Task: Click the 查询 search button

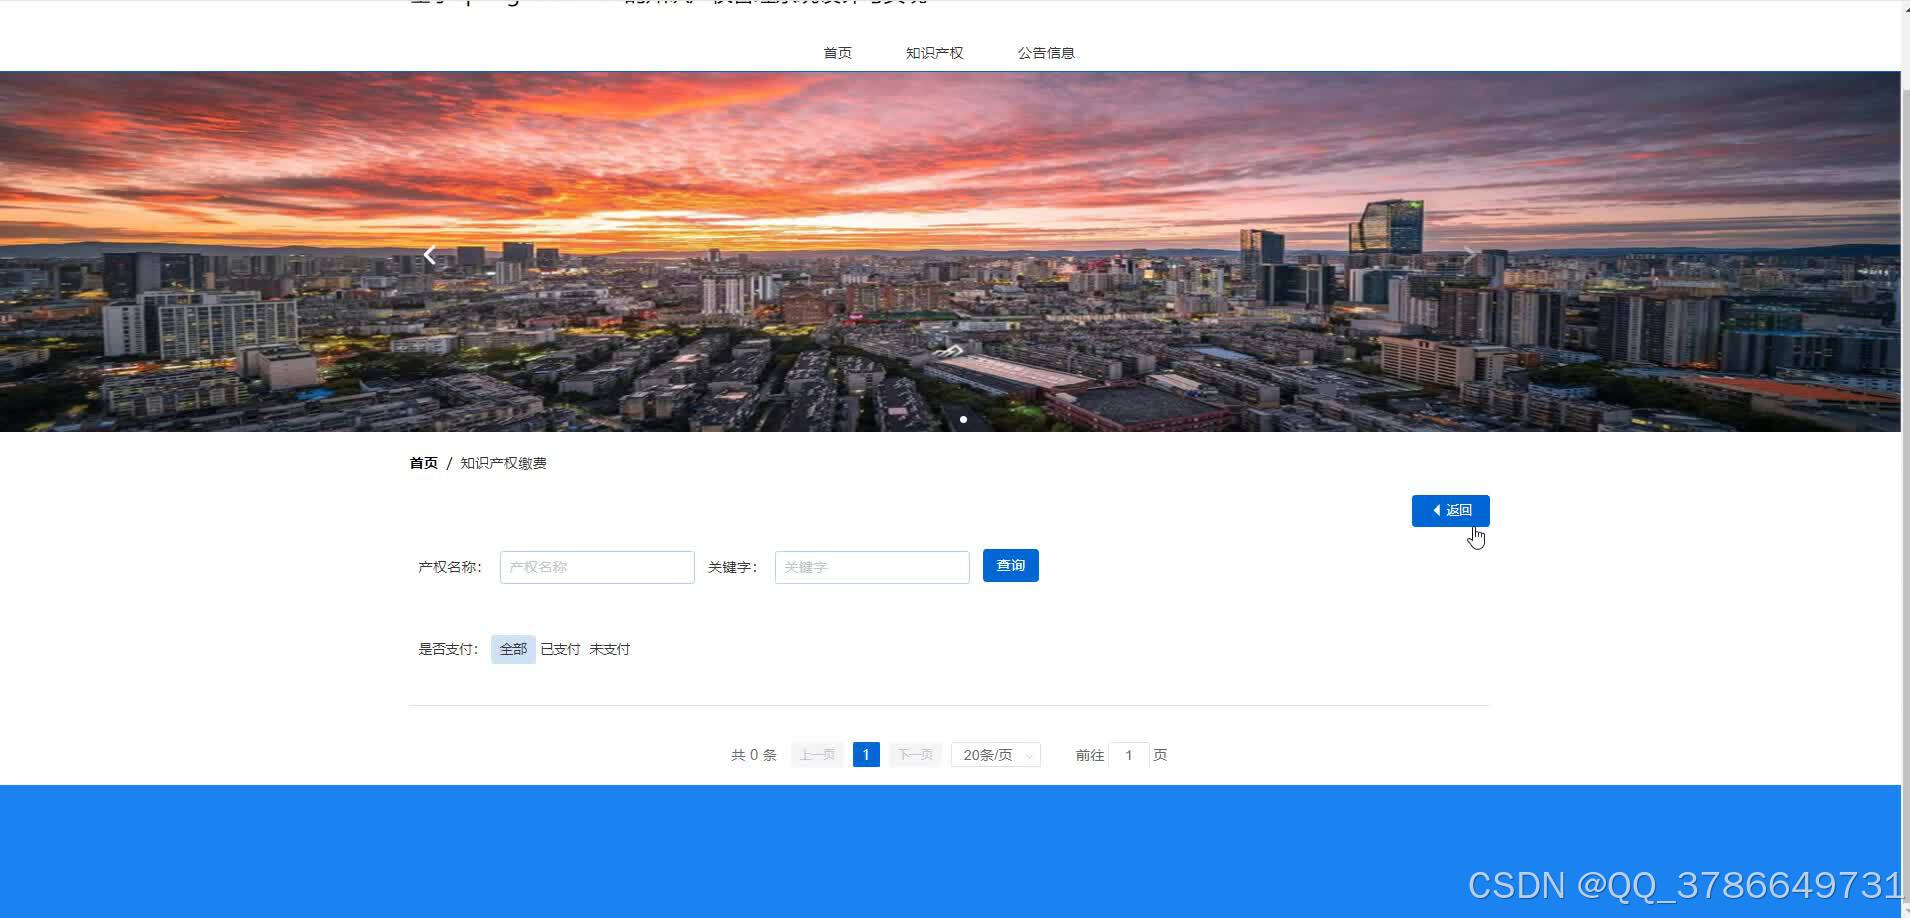Action: 1010,565
